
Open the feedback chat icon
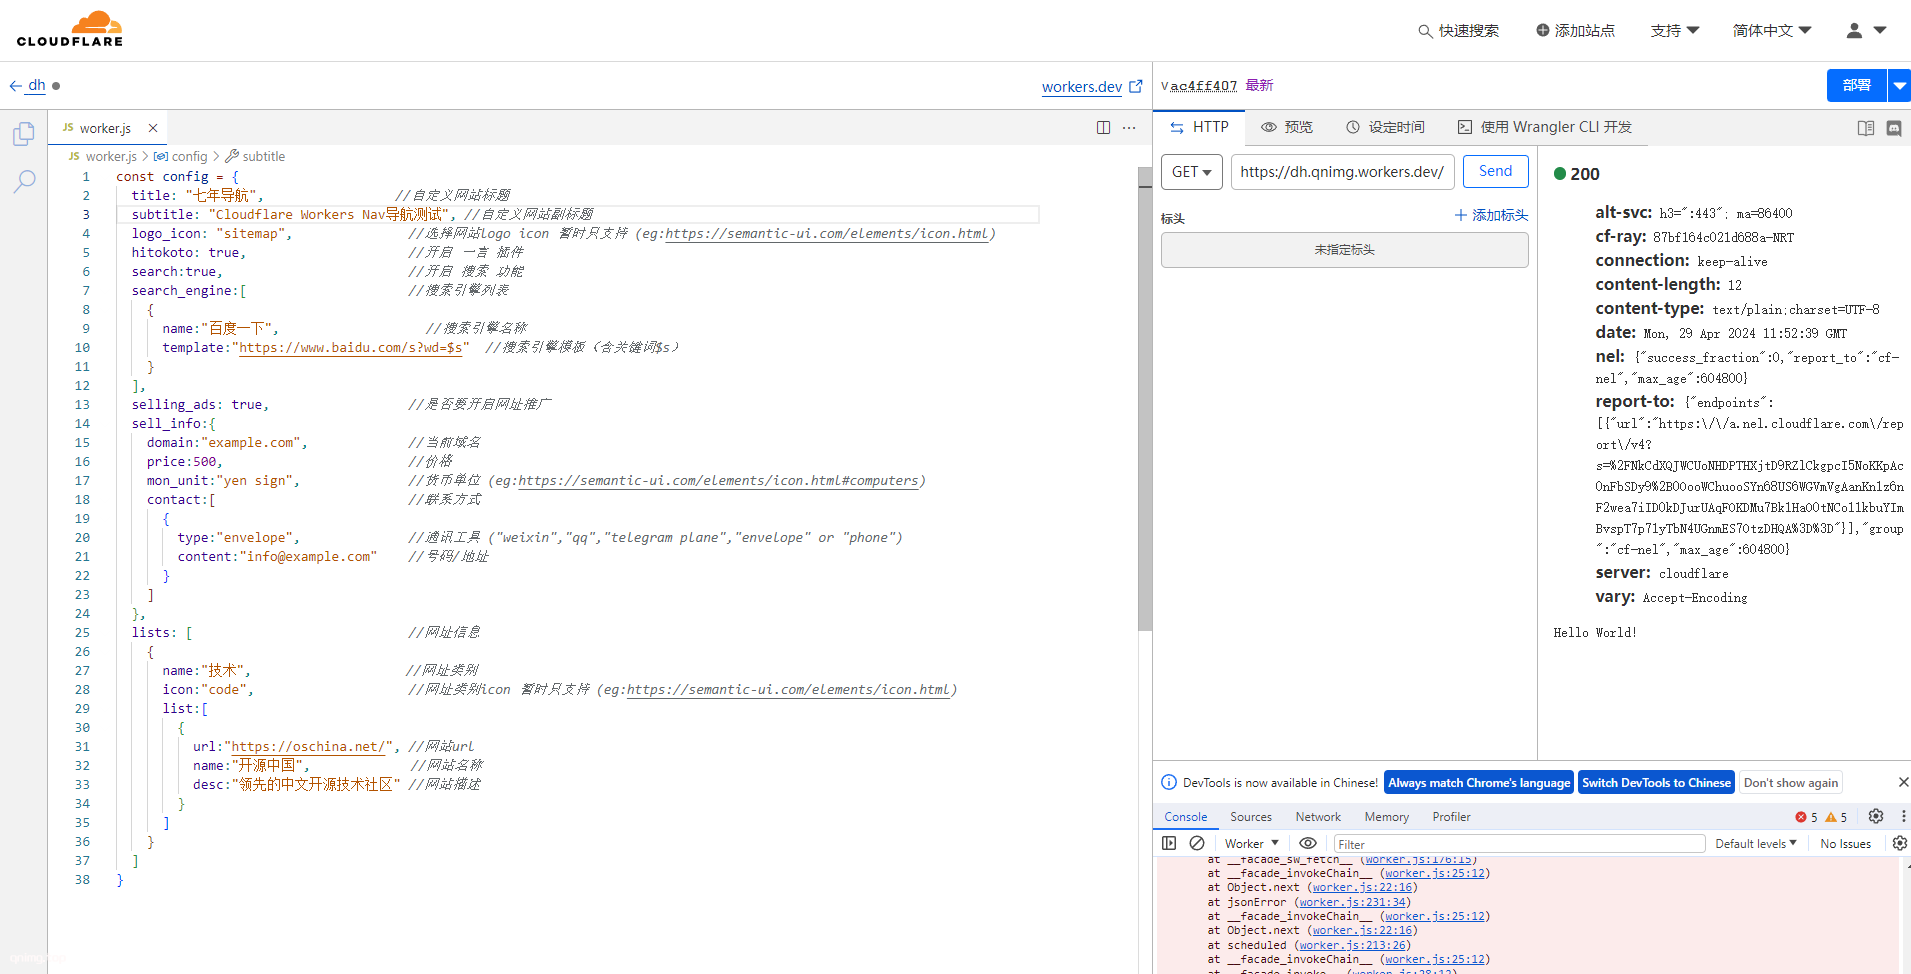[1894, 128]
